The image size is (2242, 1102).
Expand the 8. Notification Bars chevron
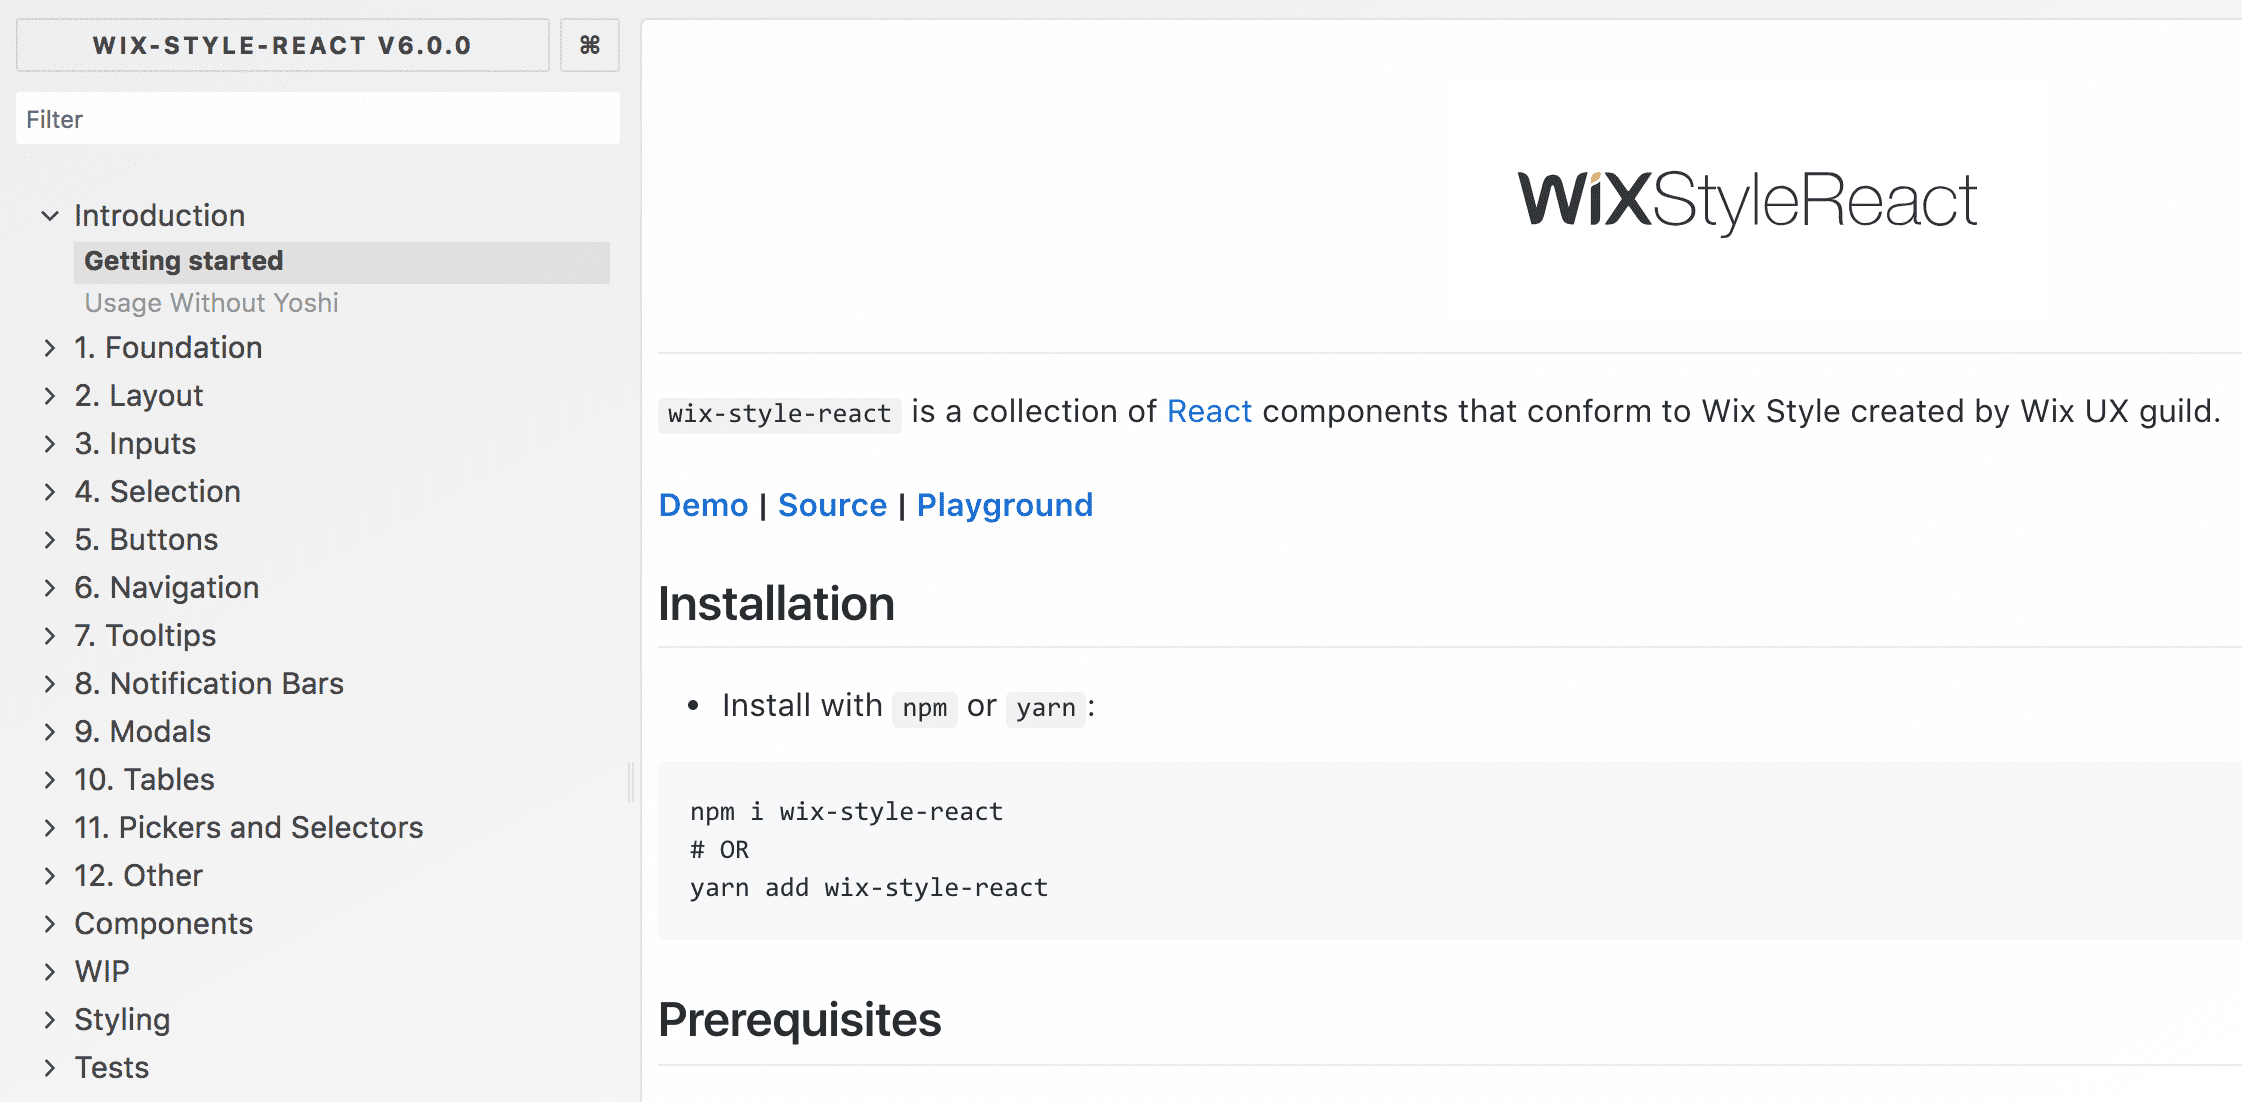click(x=50, y=683)
